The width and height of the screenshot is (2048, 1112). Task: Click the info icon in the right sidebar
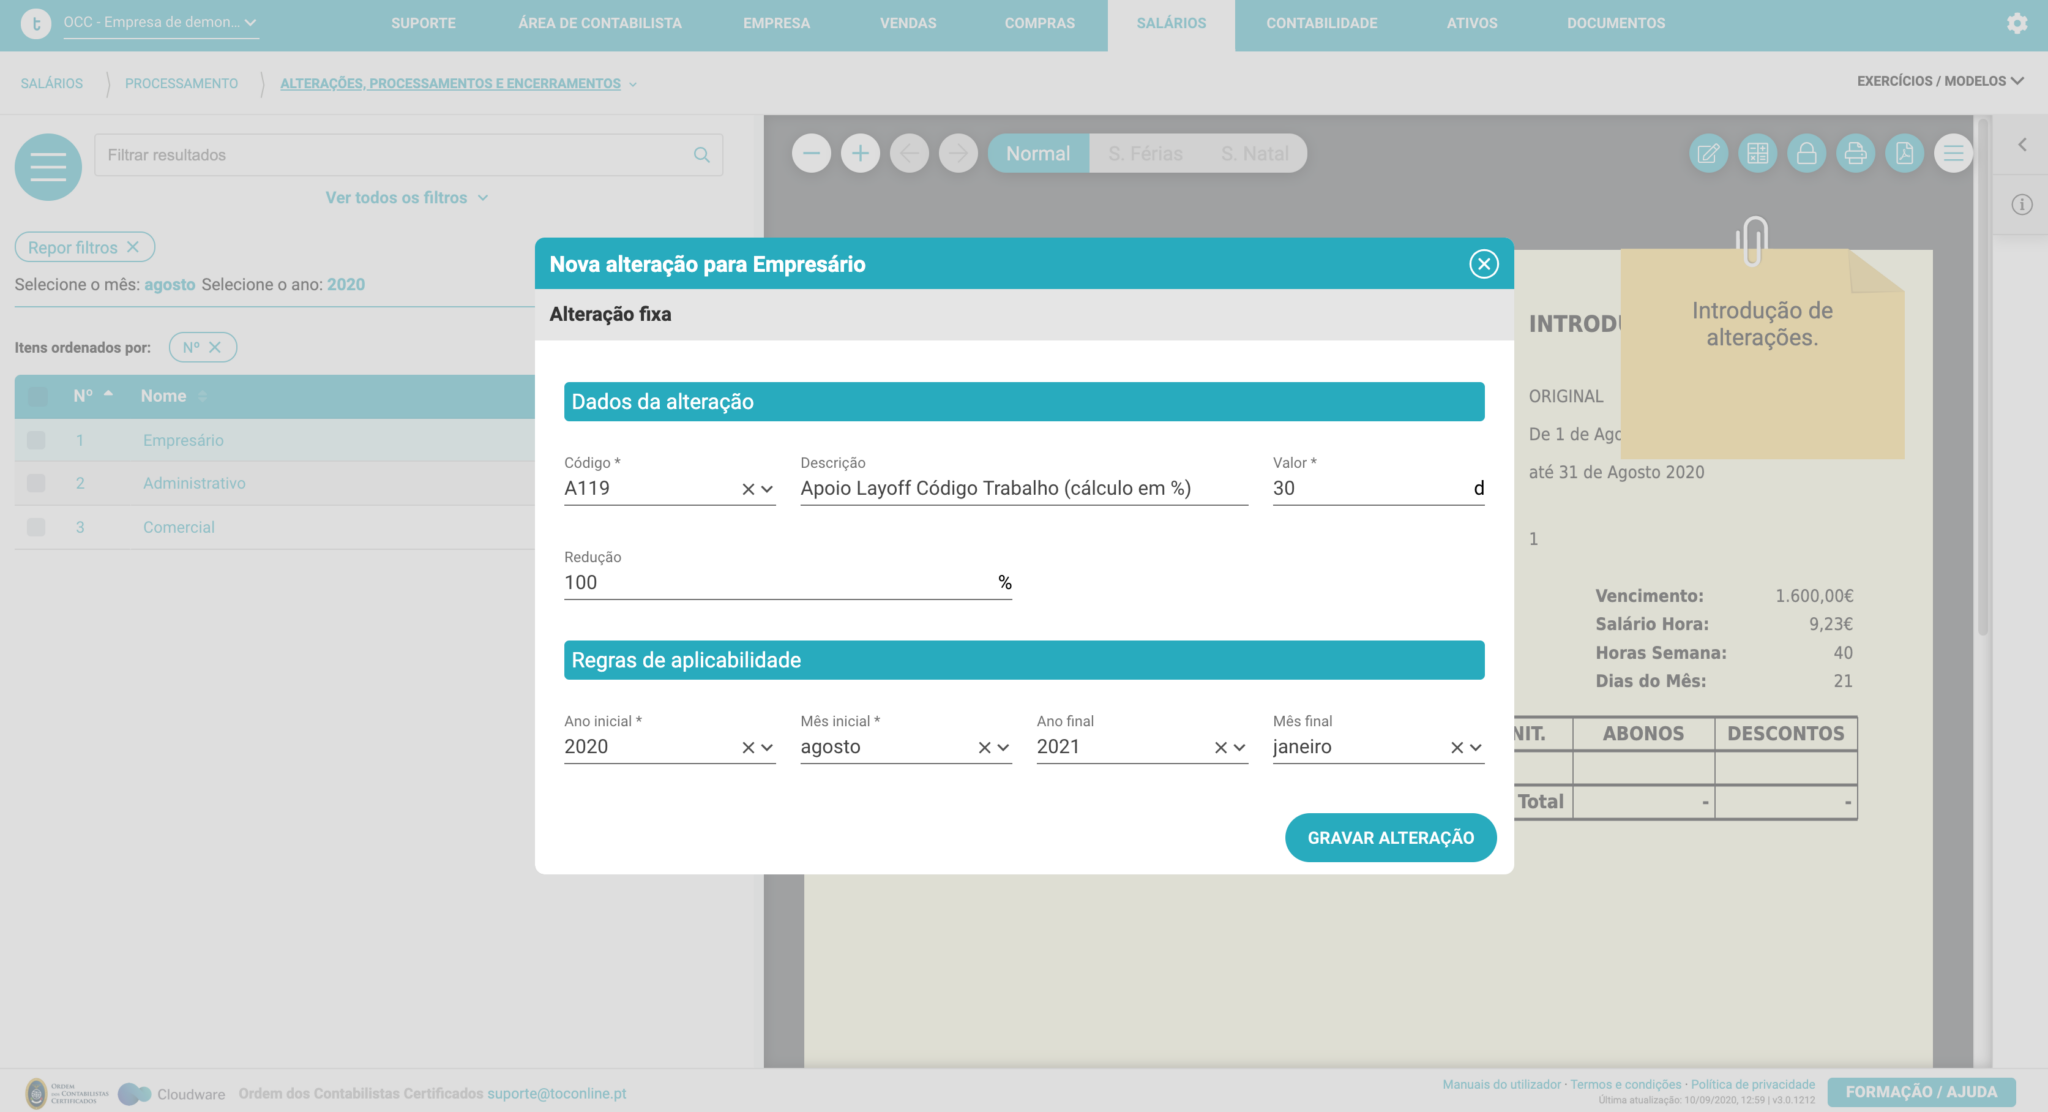click(x=2022, y=205)
